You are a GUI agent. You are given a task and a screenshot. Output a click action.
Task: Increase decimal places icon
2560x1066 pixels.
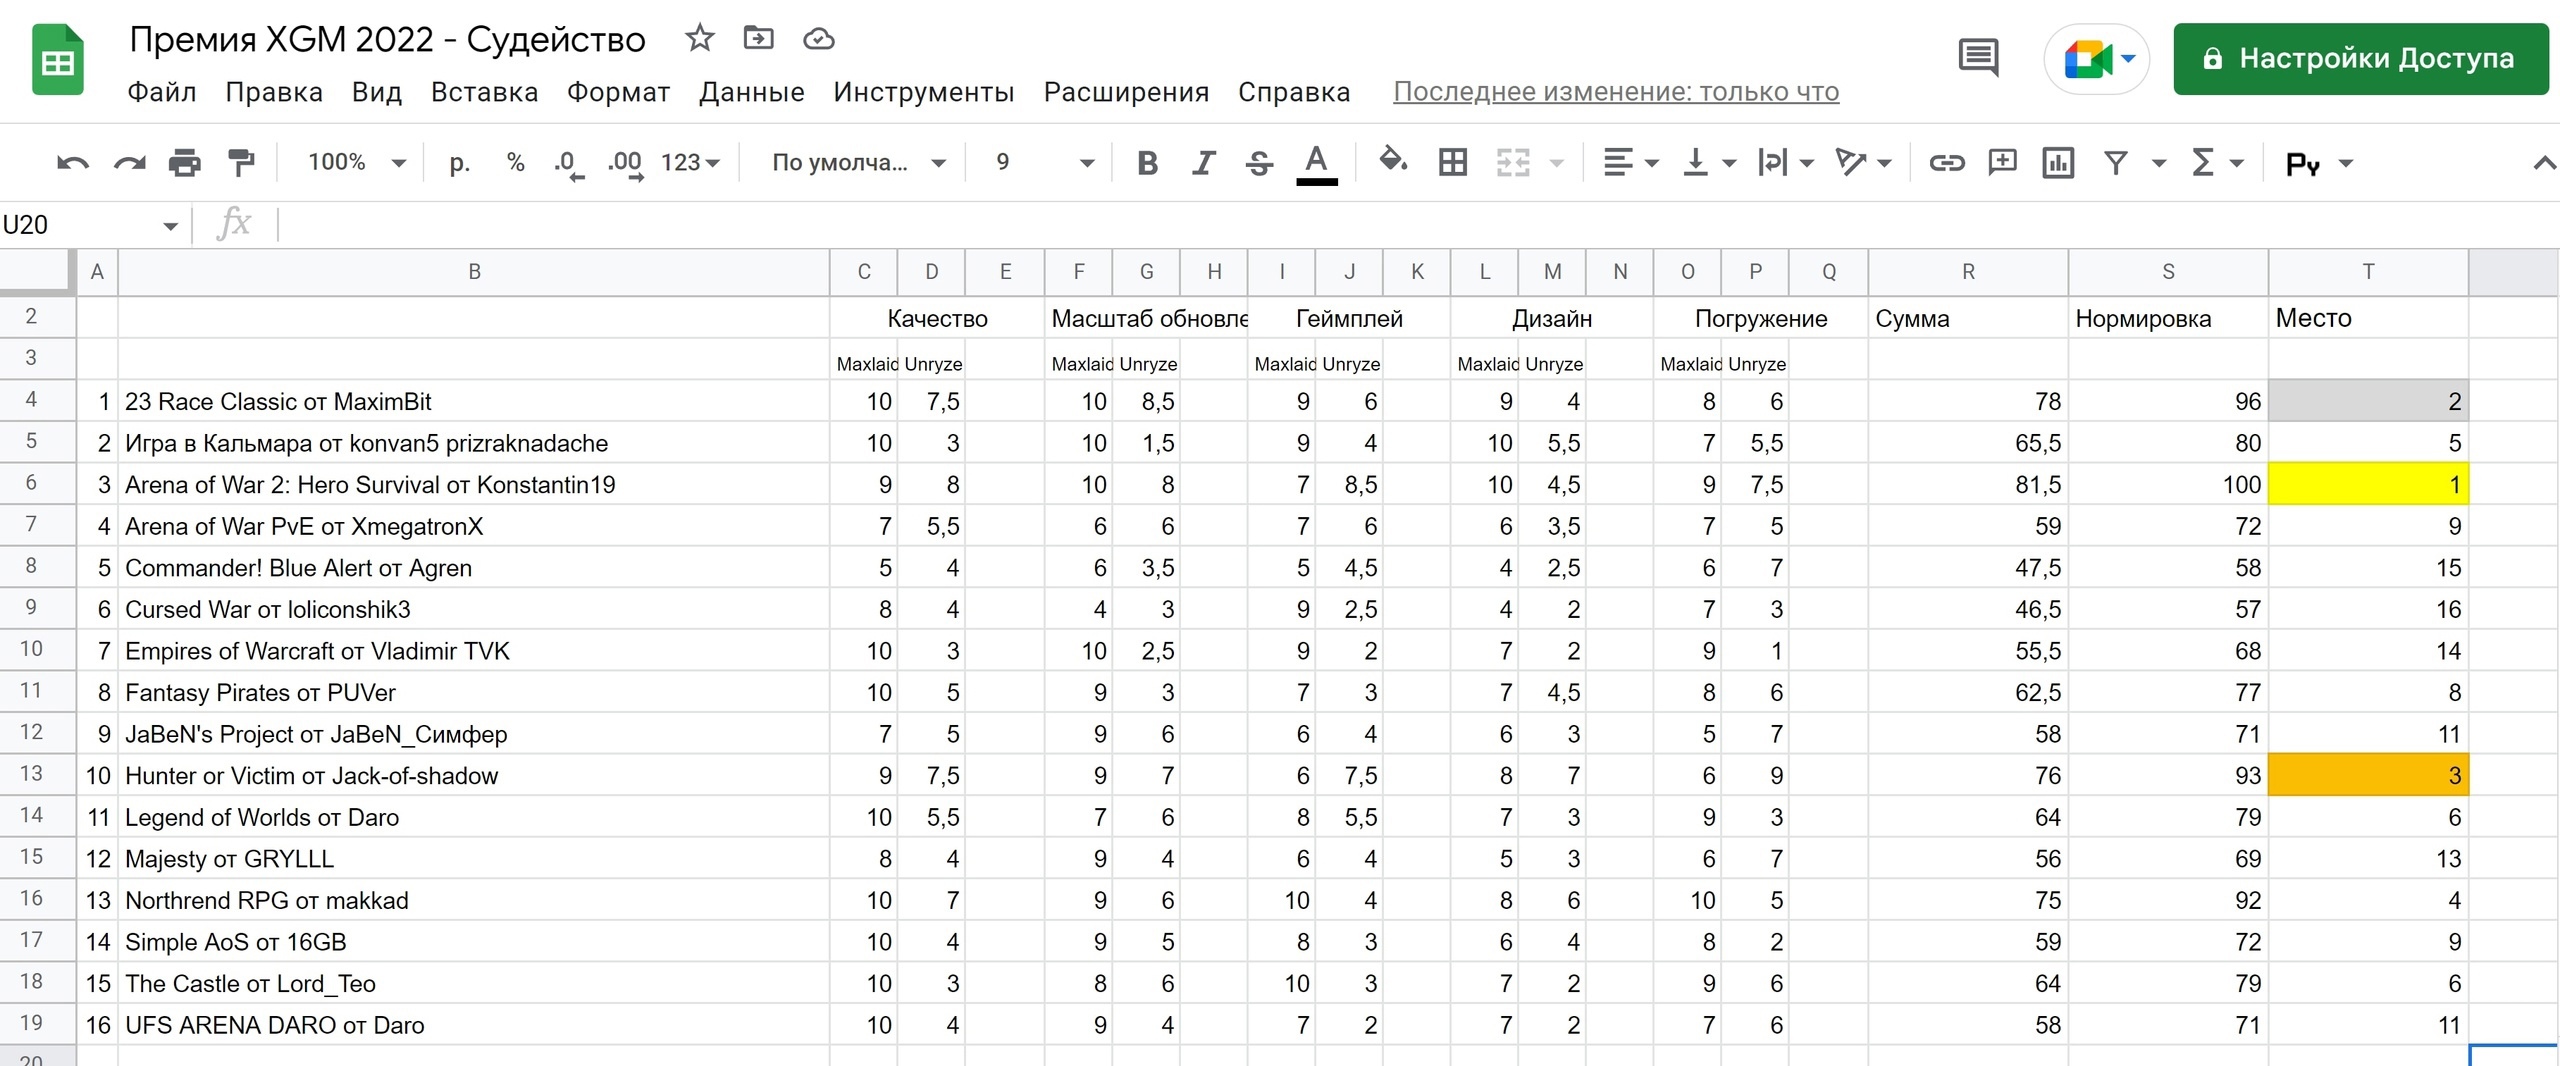(x=625, y=164)
